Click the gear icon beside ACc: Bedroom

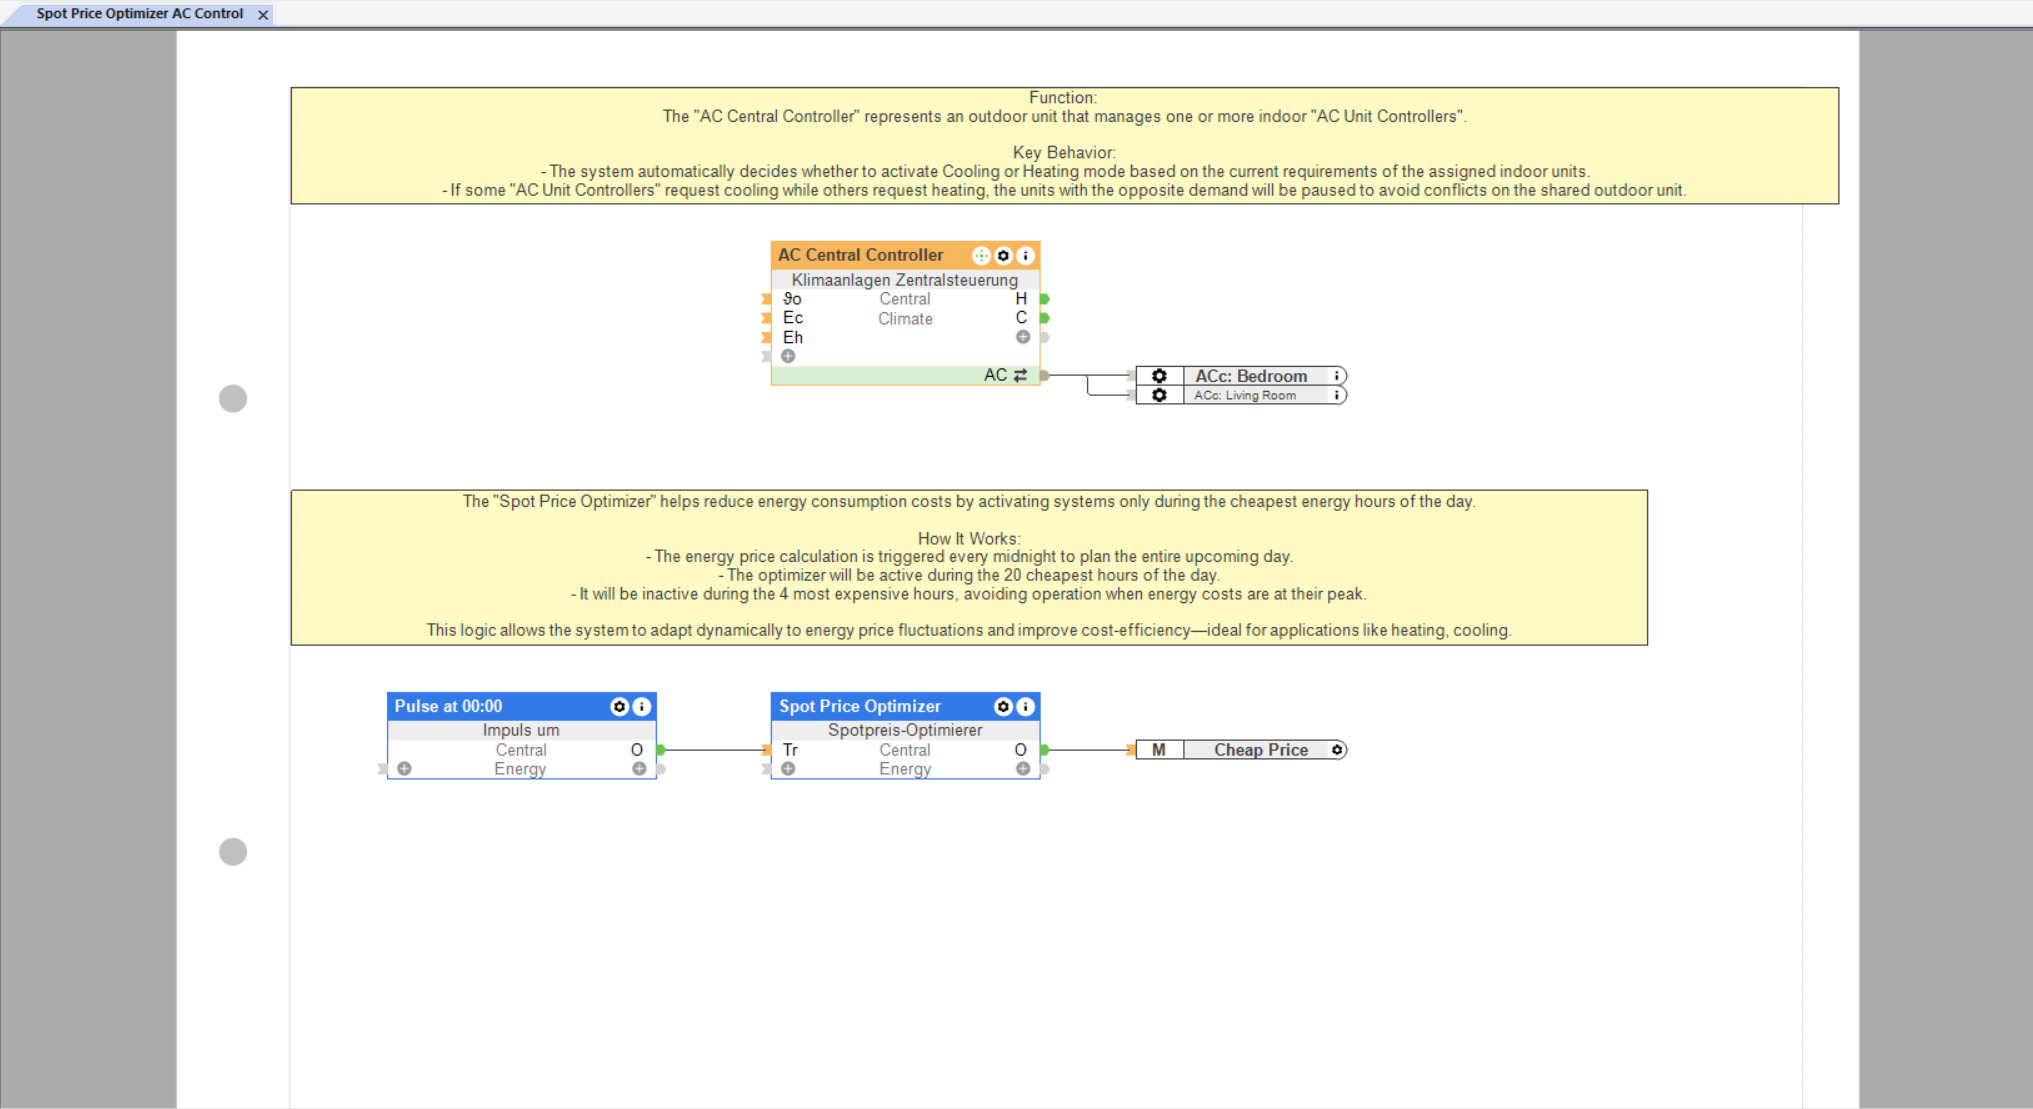click(1159, 376)
